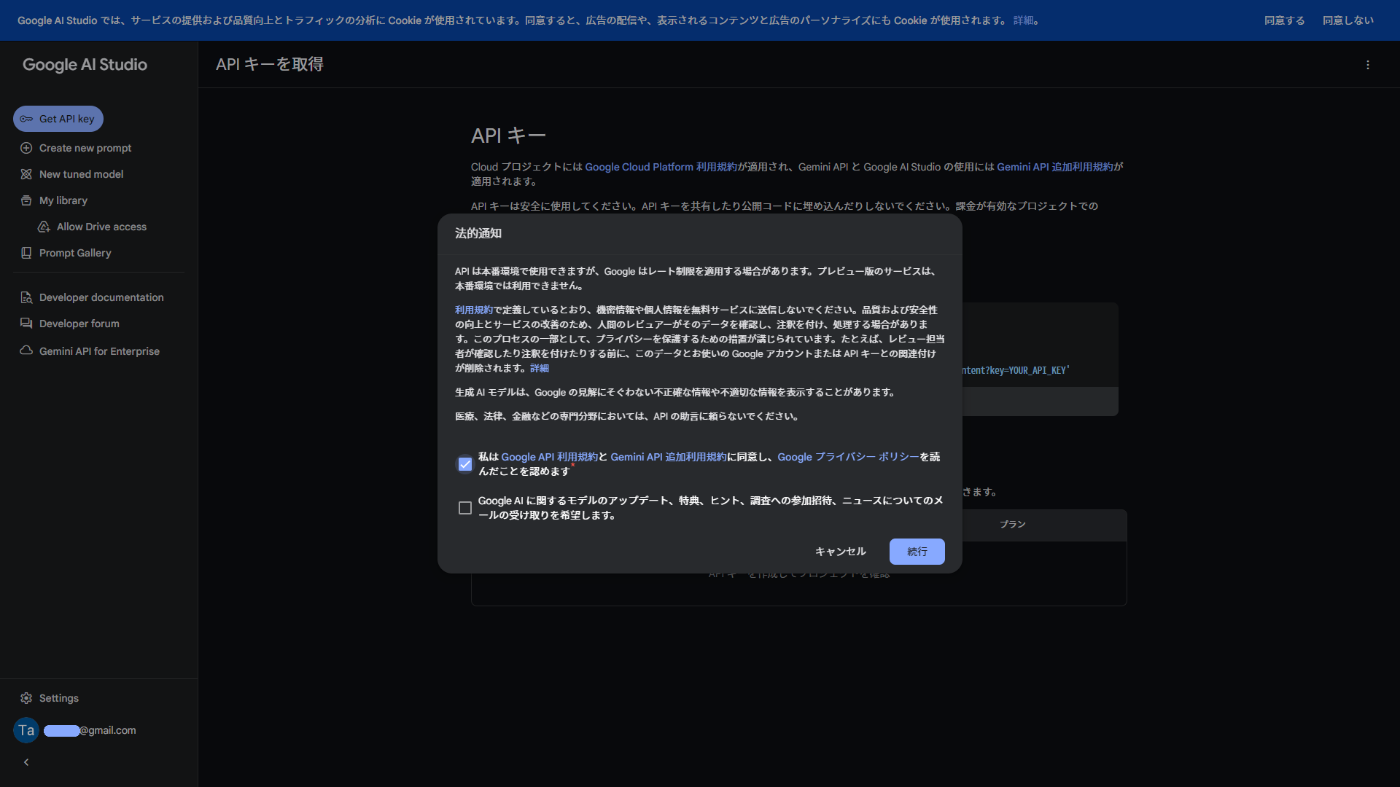Click the API キーを取得 header title
Image resolution: width=1400 pixels, height=787 pixels.
click(270, 65)
